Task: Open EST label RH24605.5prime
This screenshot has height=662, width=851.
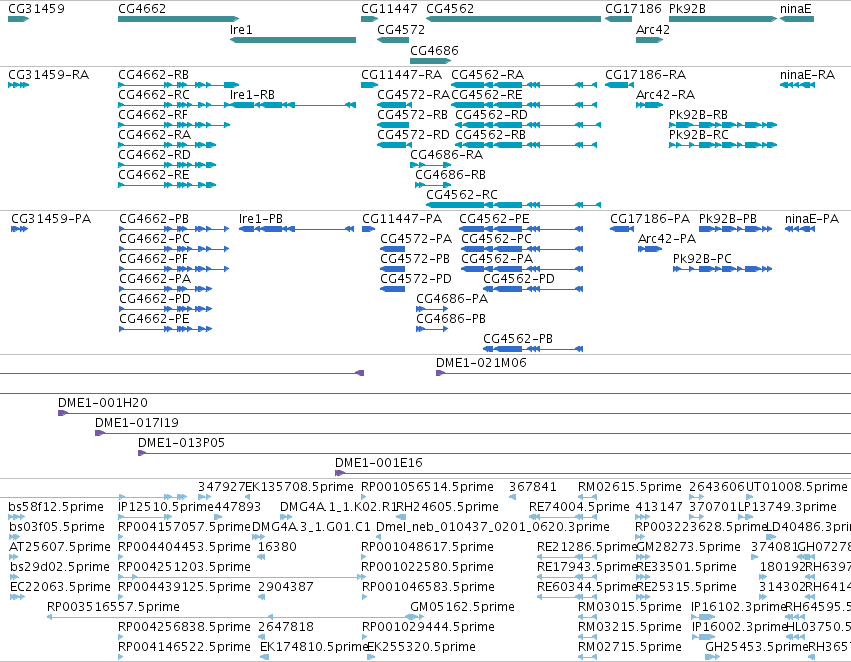Action: 448,507
